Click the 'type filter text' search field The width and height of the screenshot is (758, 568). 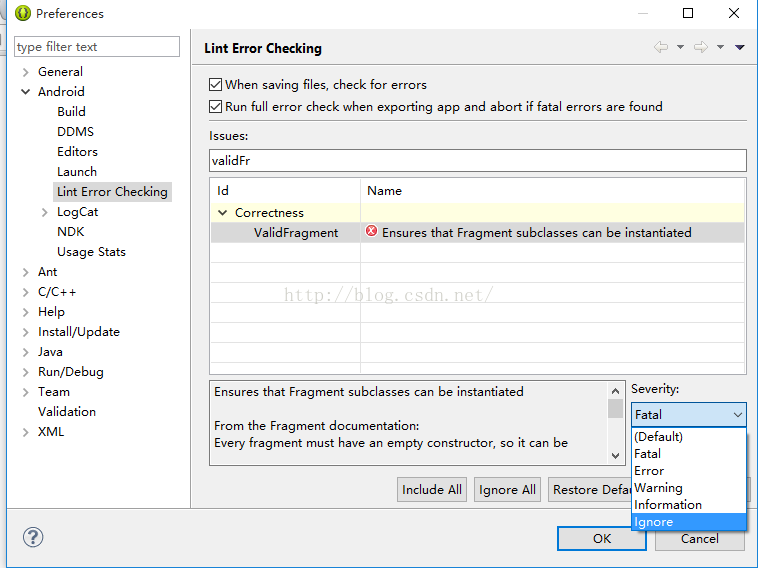click(97, 46)
